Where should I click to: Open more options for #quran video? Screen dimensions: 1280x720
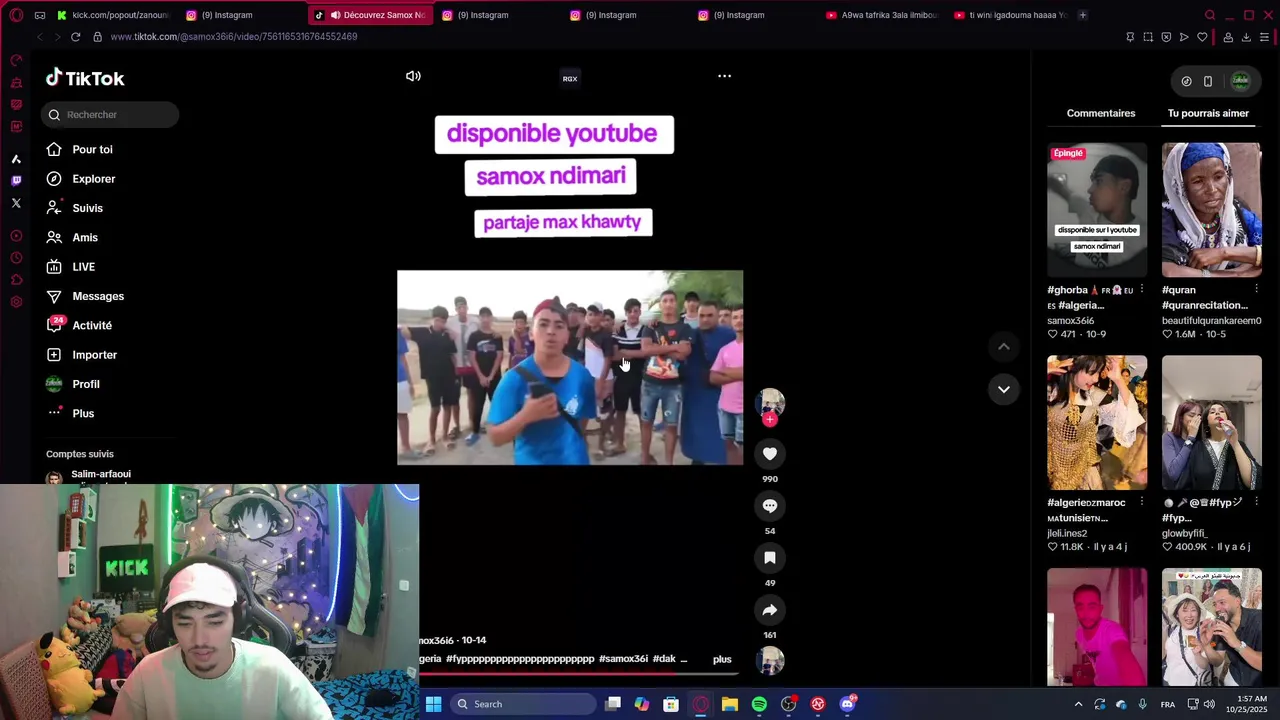click(1256, 290)
